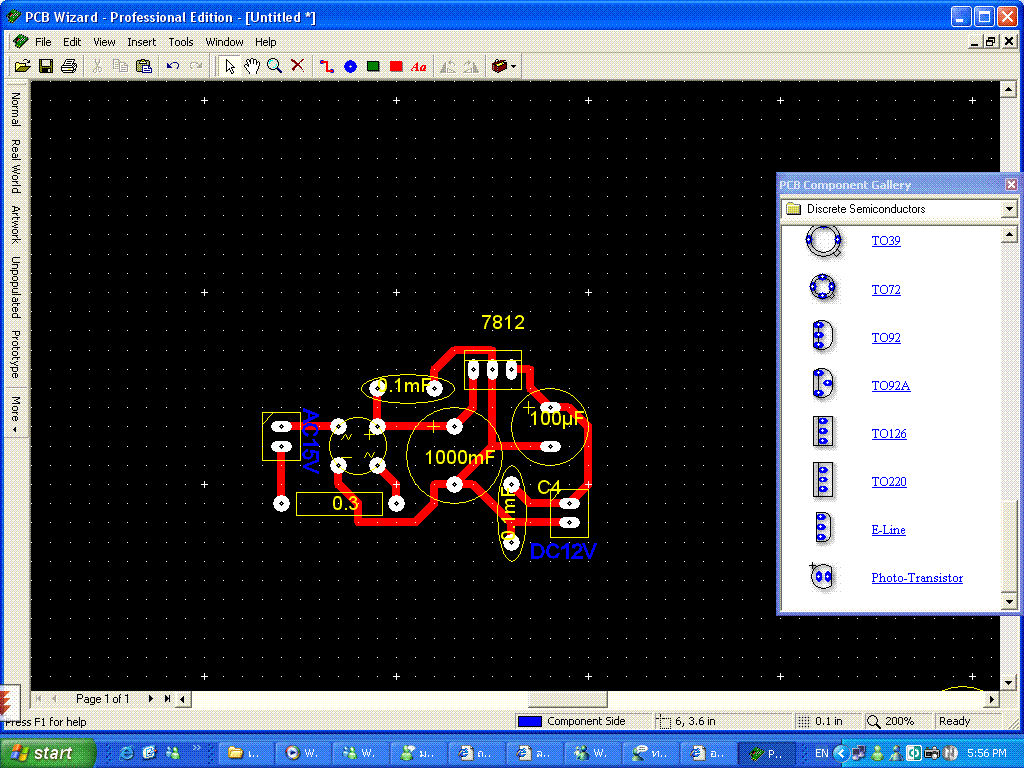1024x768 pixels.
Task: Expand the More view styles tab
Action: 15,413
